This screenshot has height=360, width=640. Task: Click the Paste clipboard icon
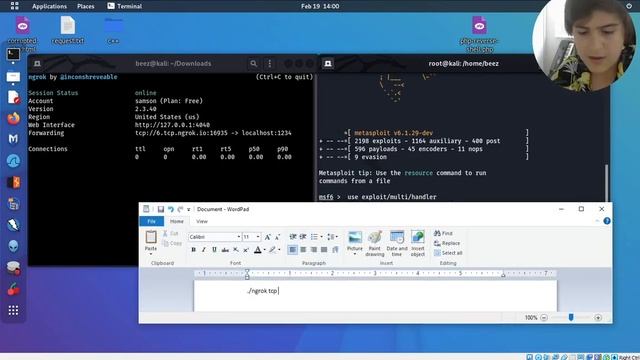coord(151,237)
